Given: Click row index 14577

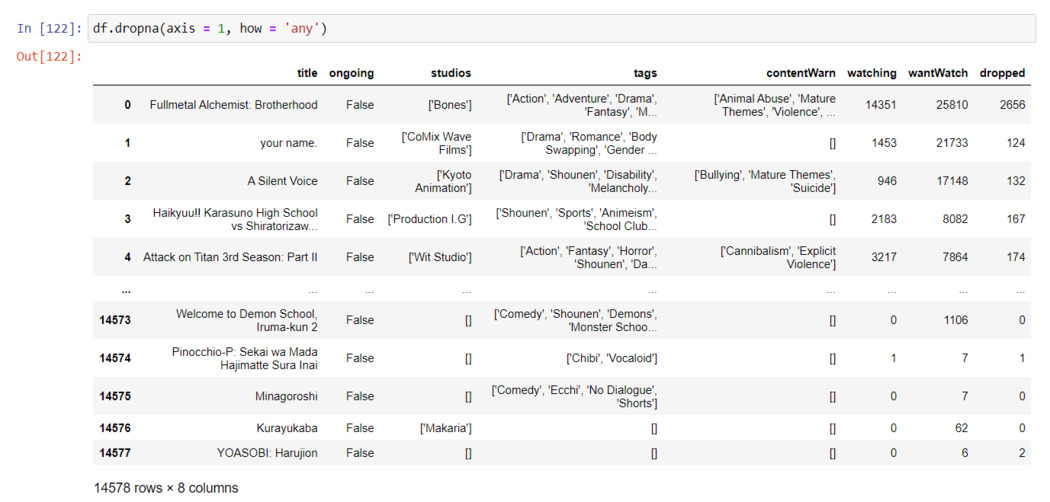Looking at the screenshot, I should tap(115, 453).
